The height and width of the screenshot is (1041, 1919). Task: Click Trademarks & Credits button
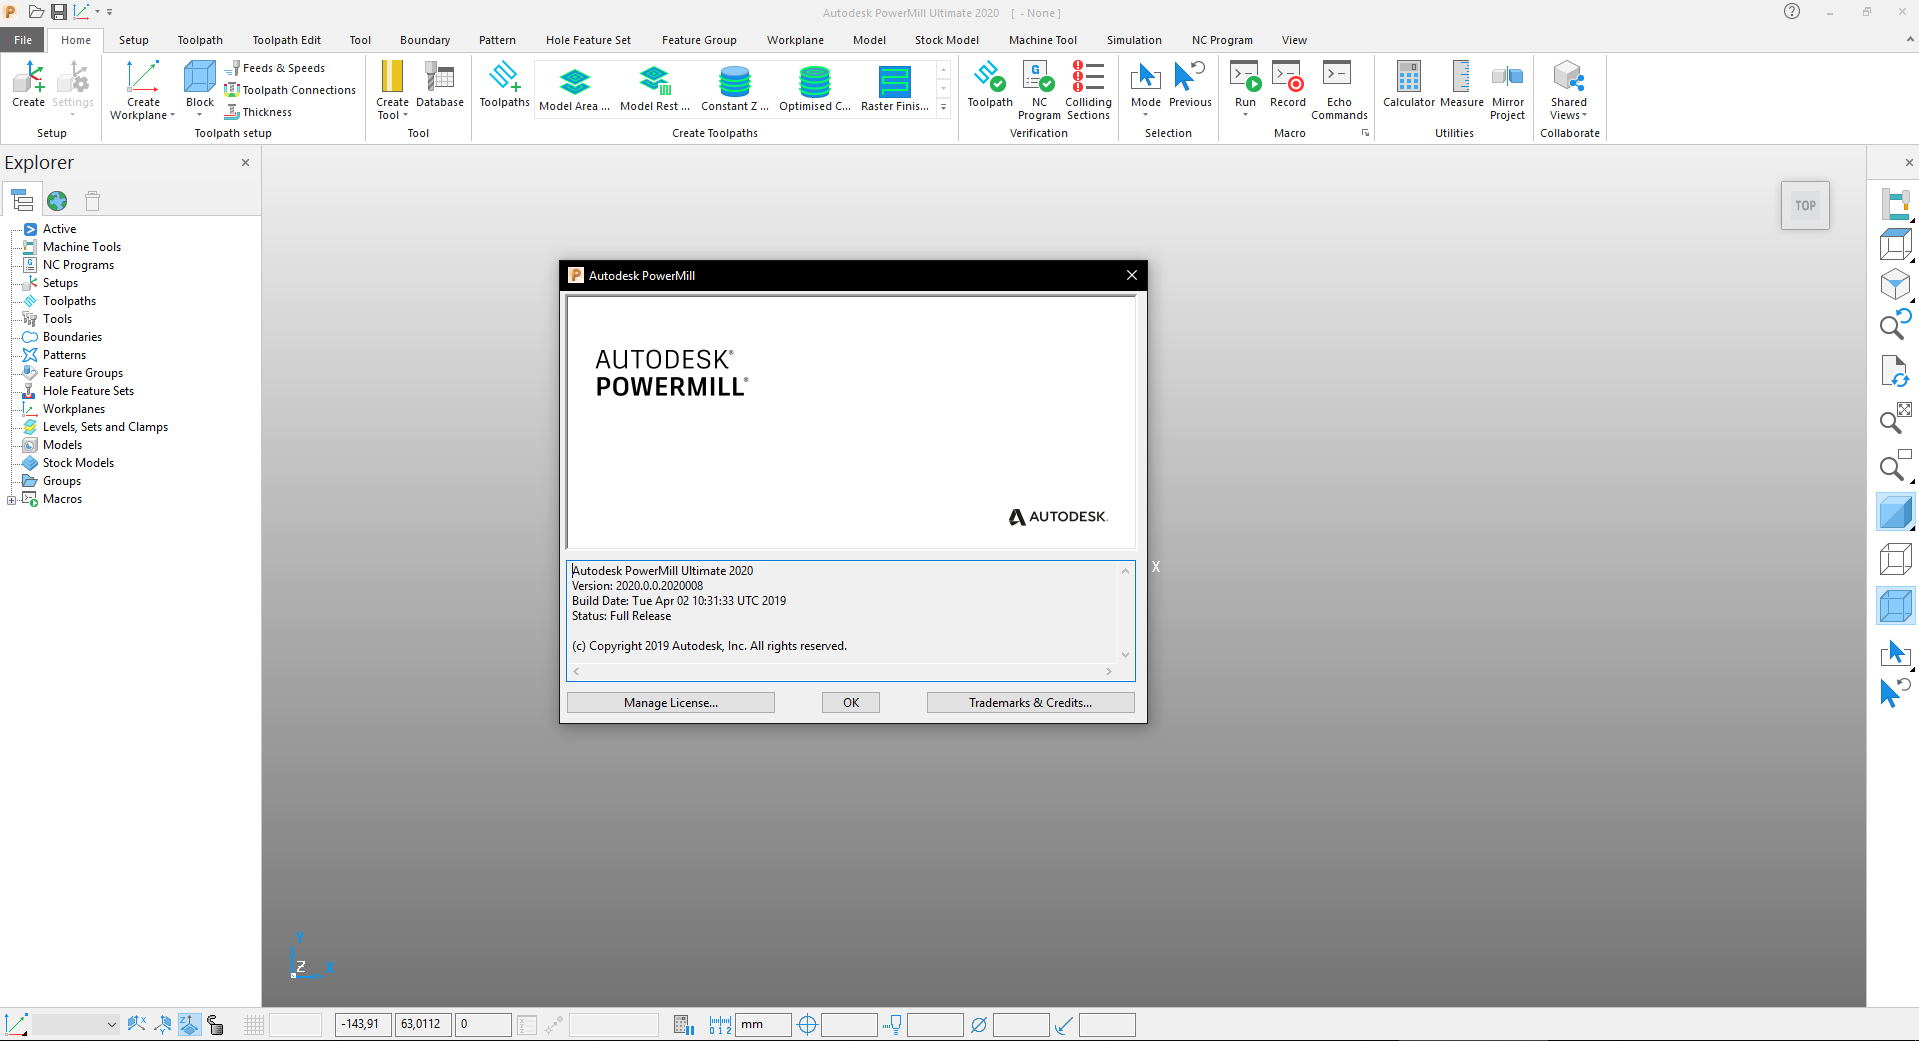coord(1031,703)
